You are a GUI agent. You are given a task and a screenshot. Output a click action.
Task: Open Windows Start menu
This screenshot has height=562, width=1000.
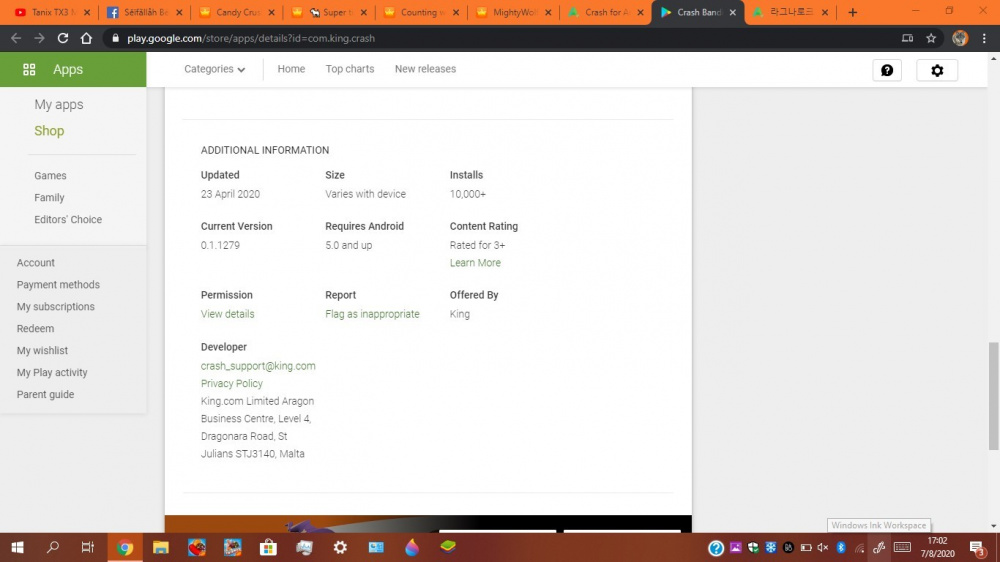(x=17, y=547)
